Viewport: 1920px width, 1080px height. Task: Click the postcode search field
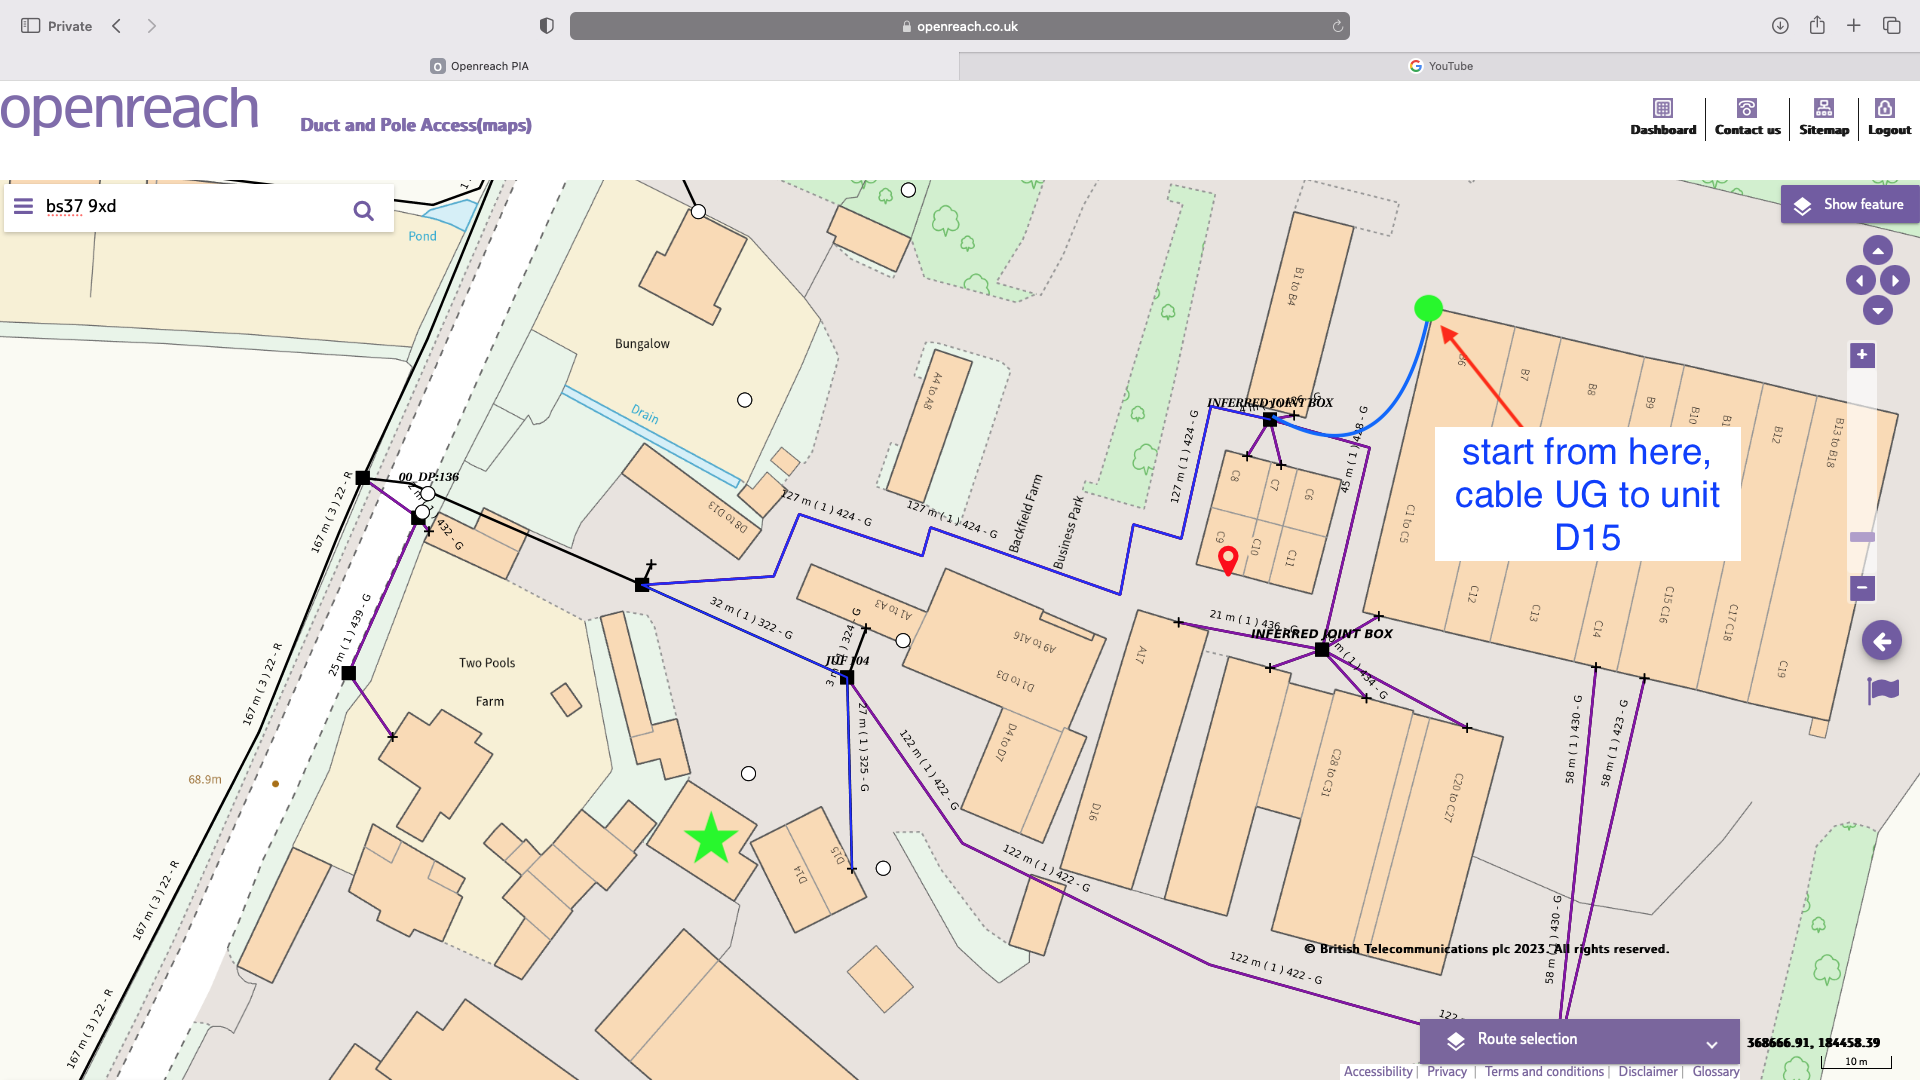pos(190,206)
